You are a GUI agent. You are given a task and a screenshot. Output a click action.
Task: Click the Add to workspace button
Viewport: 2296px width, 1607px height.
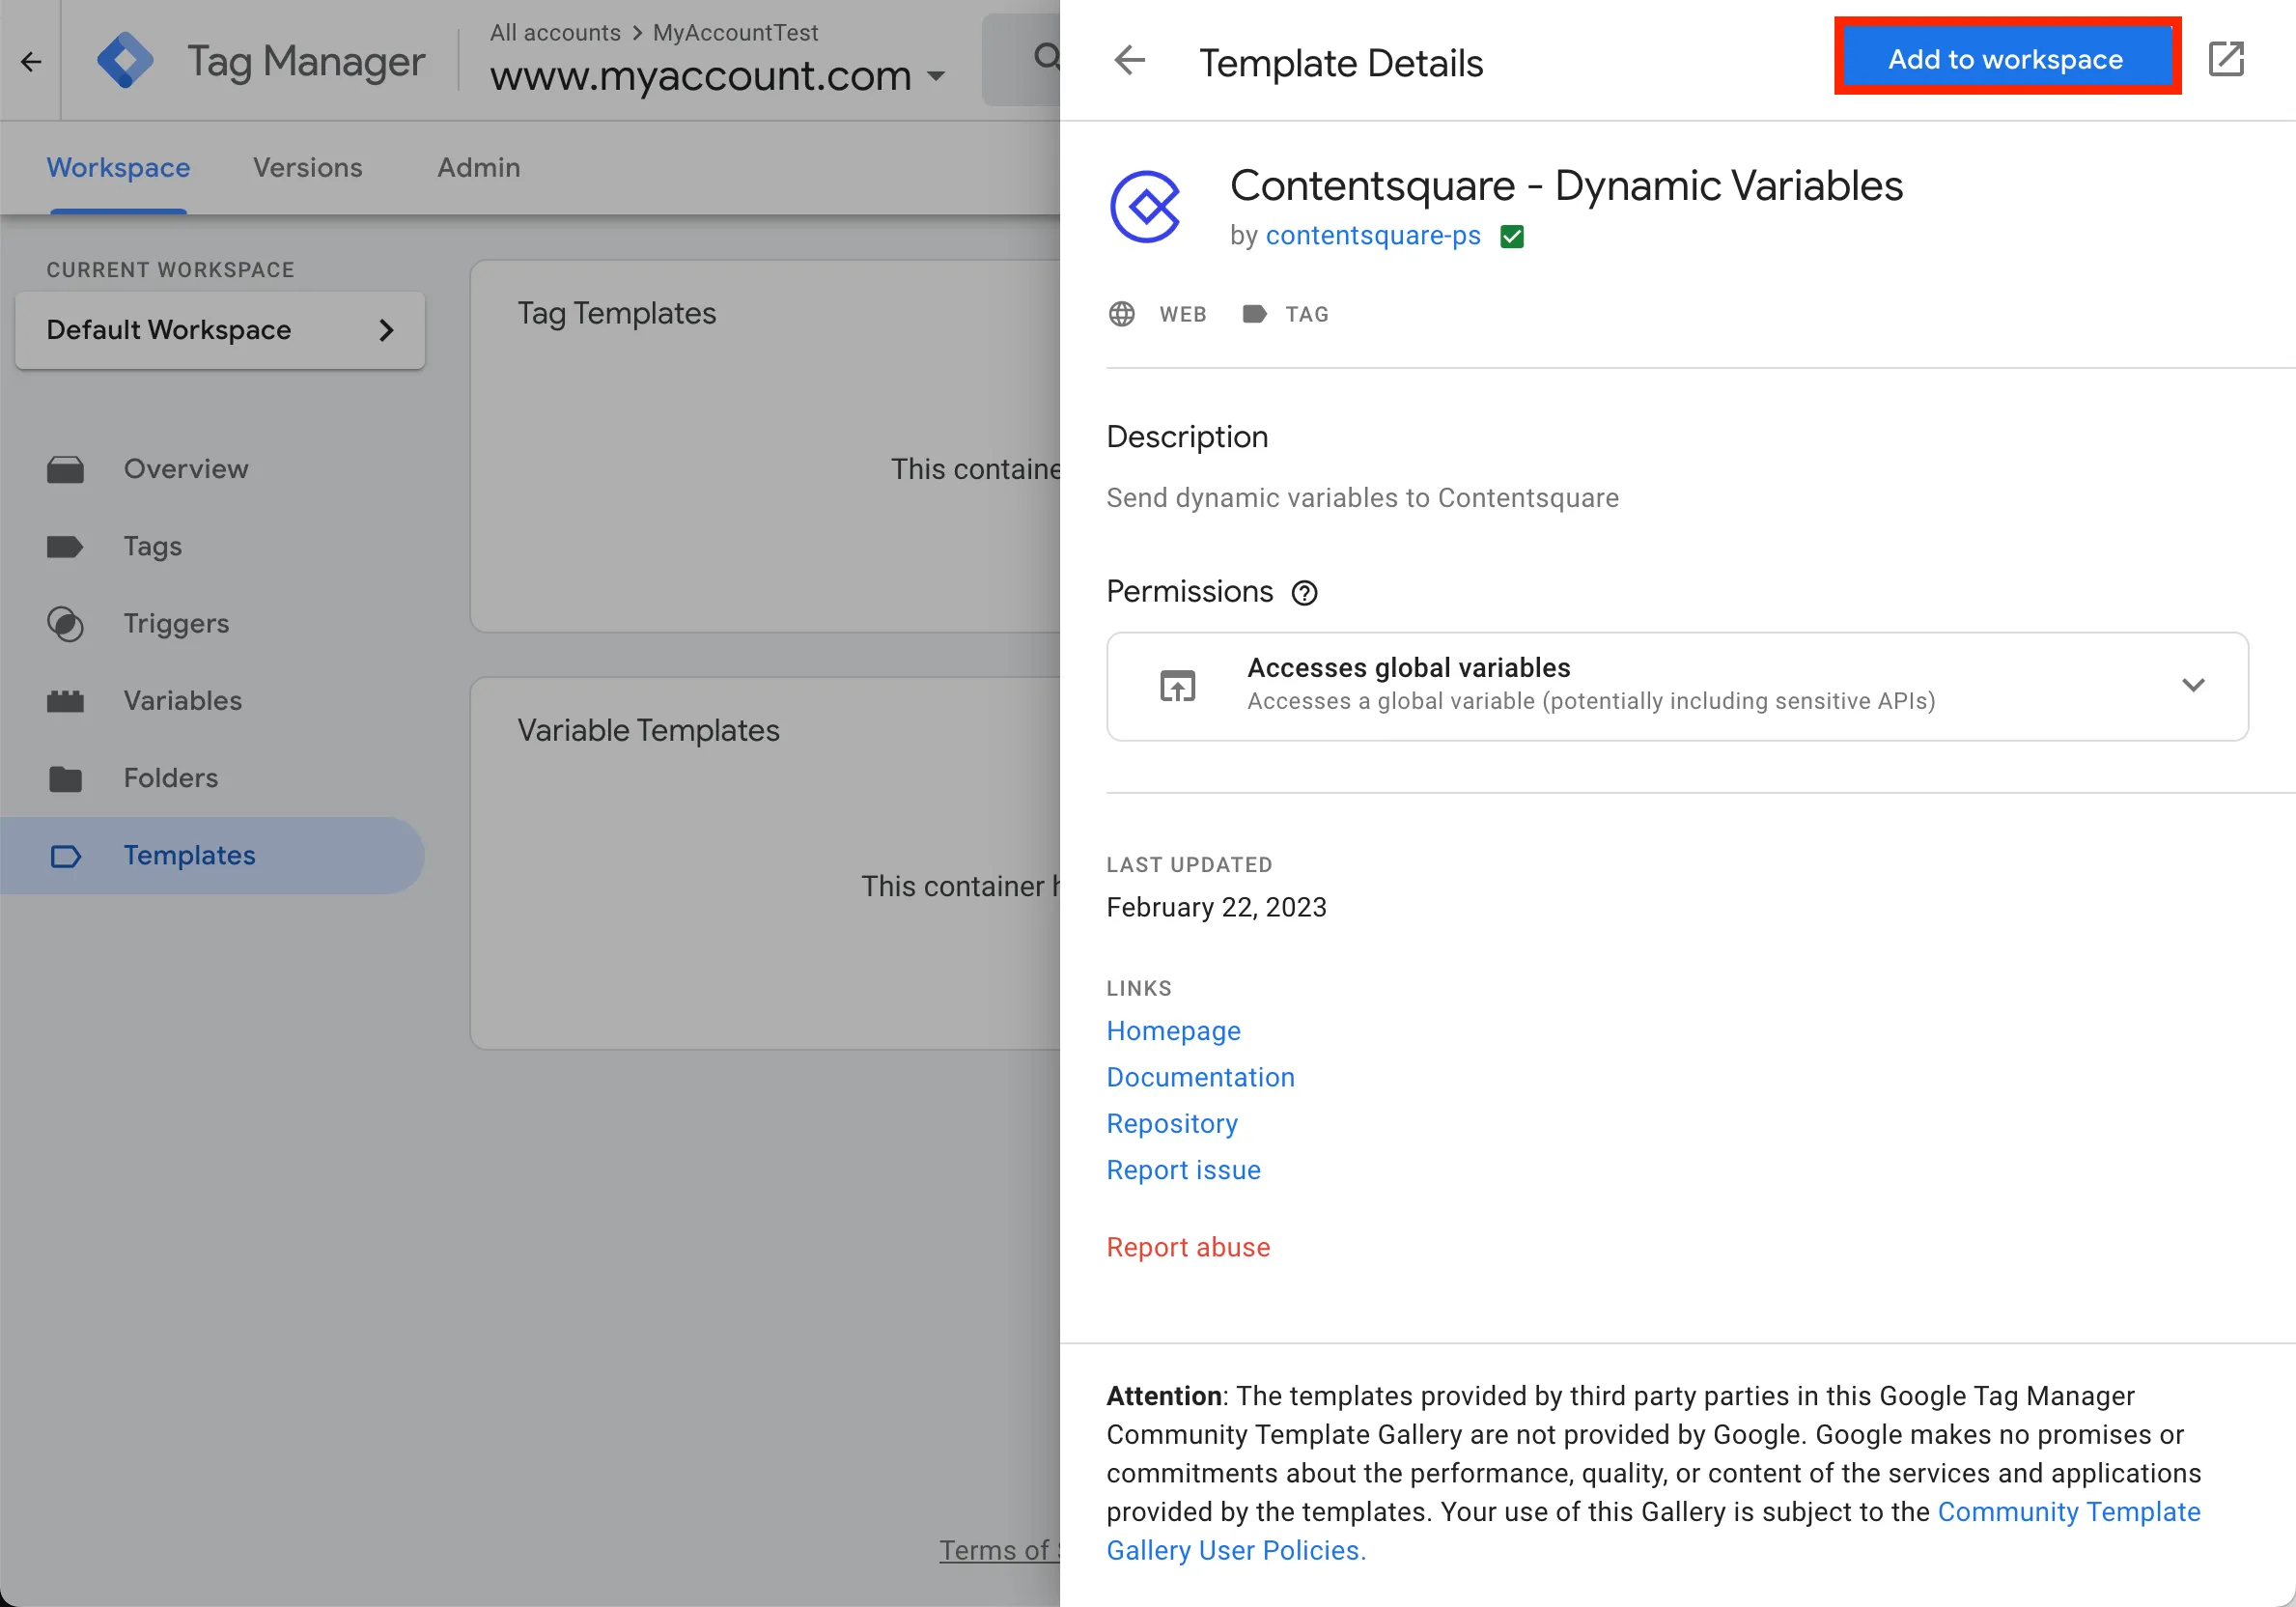coord(2005,59)
